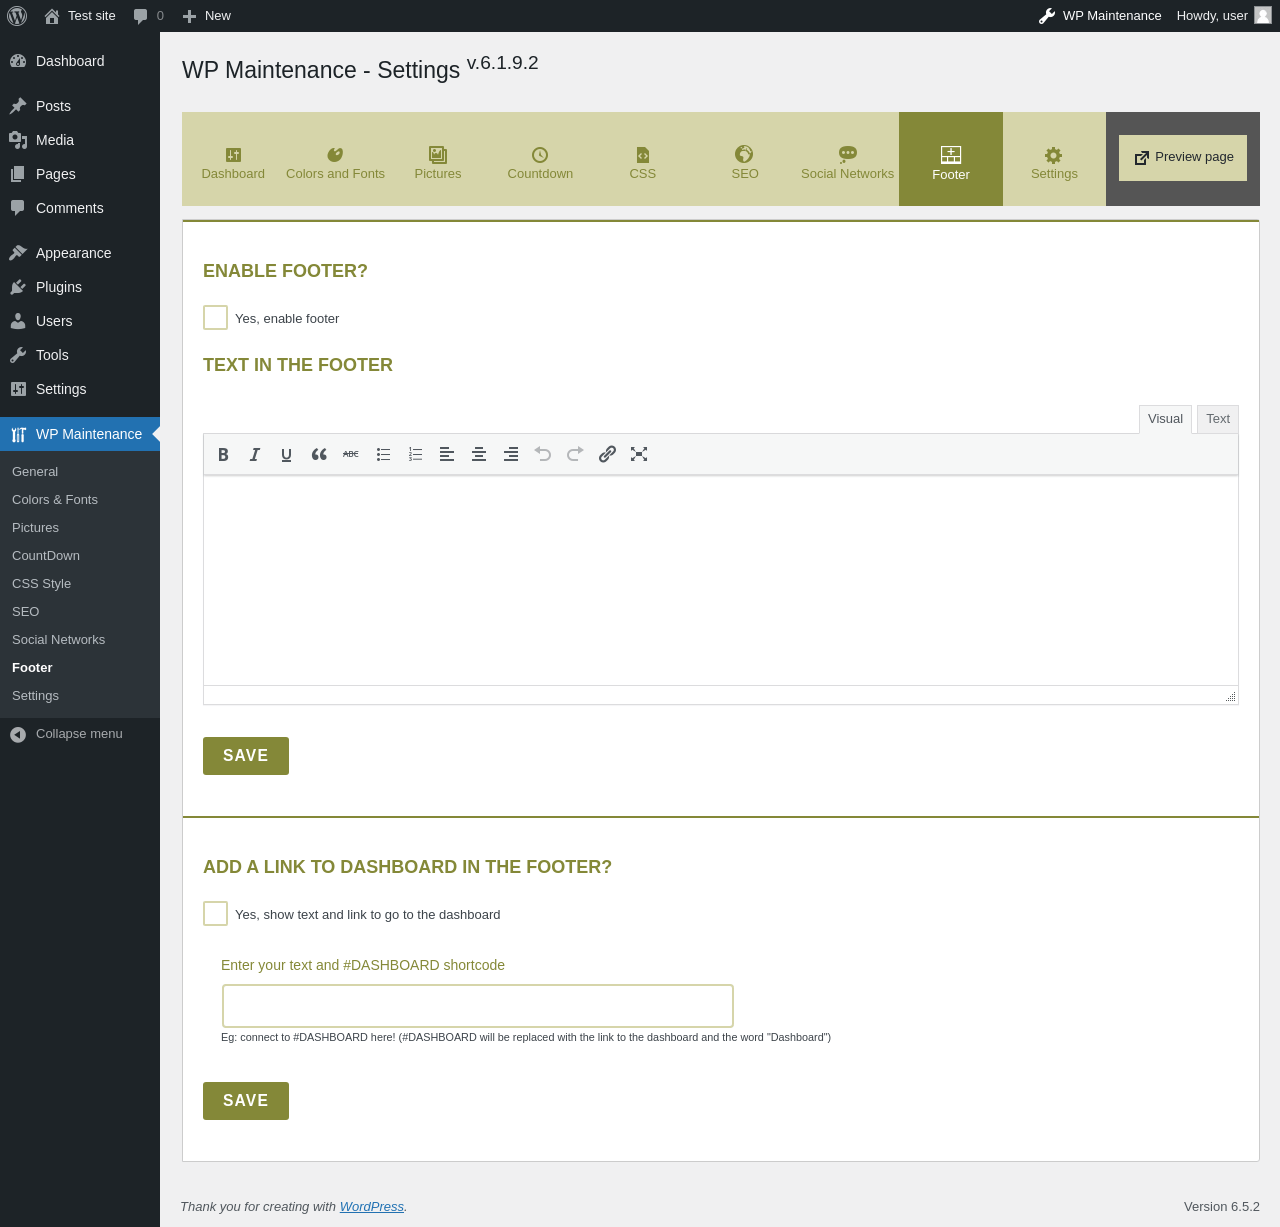This screenshot has width=1280, height=1227.
Task: Switch to the Pictures tab
Action: [x=438, y=159]
